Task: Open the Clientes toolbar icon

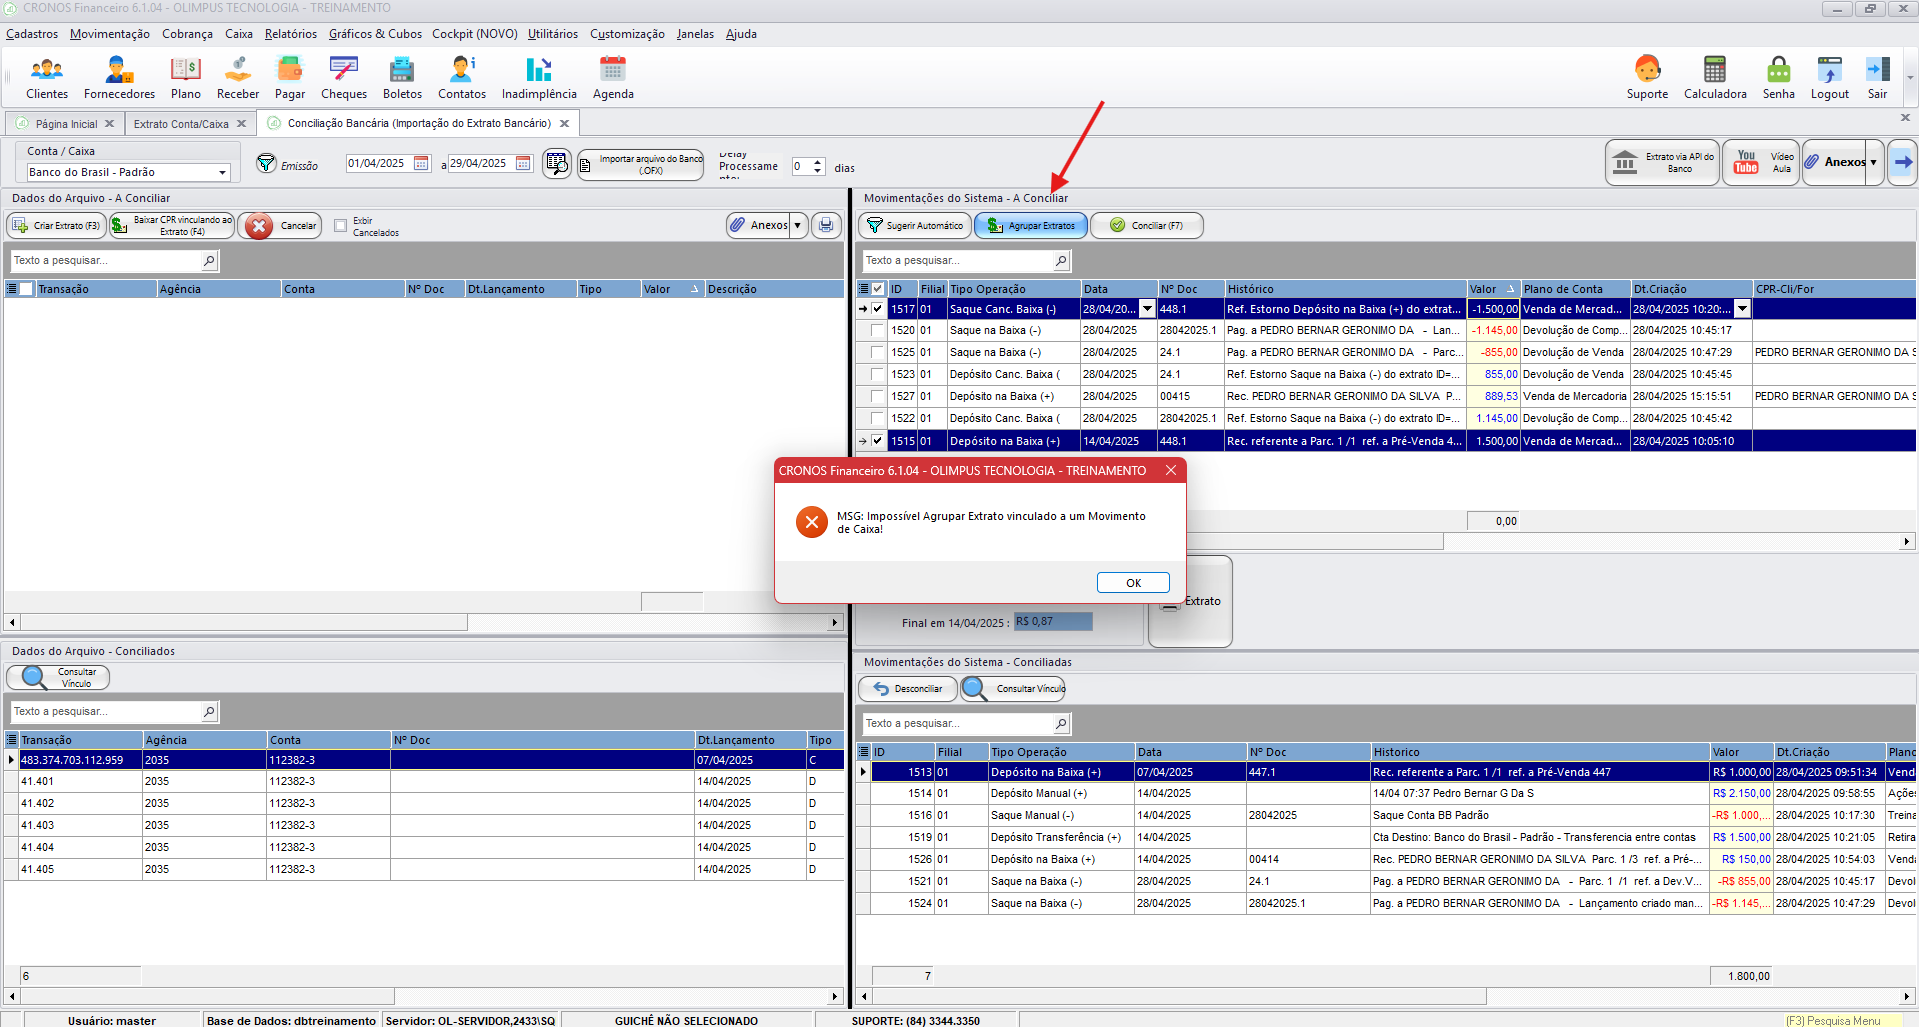Action: 47,78
